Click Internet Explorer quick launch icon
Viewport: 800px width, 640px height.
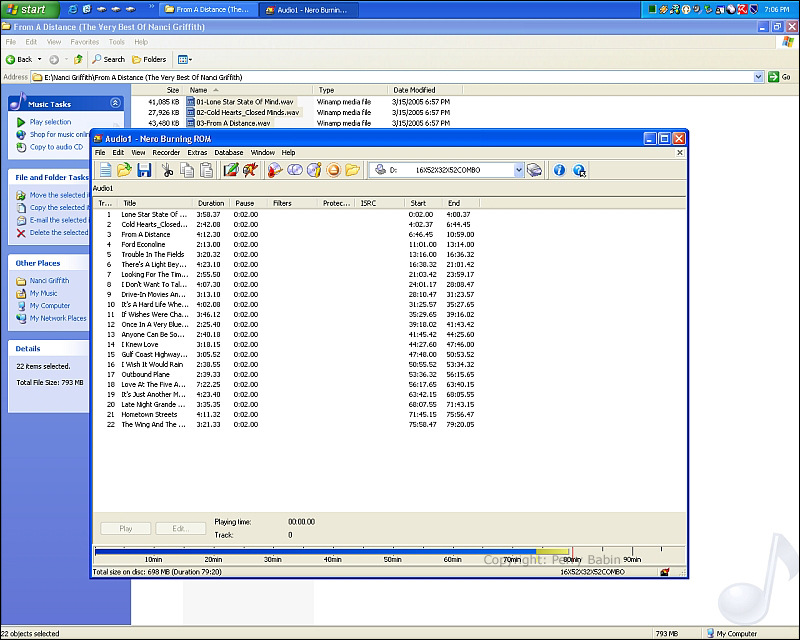pyautogui.click(x=73, y=9)
